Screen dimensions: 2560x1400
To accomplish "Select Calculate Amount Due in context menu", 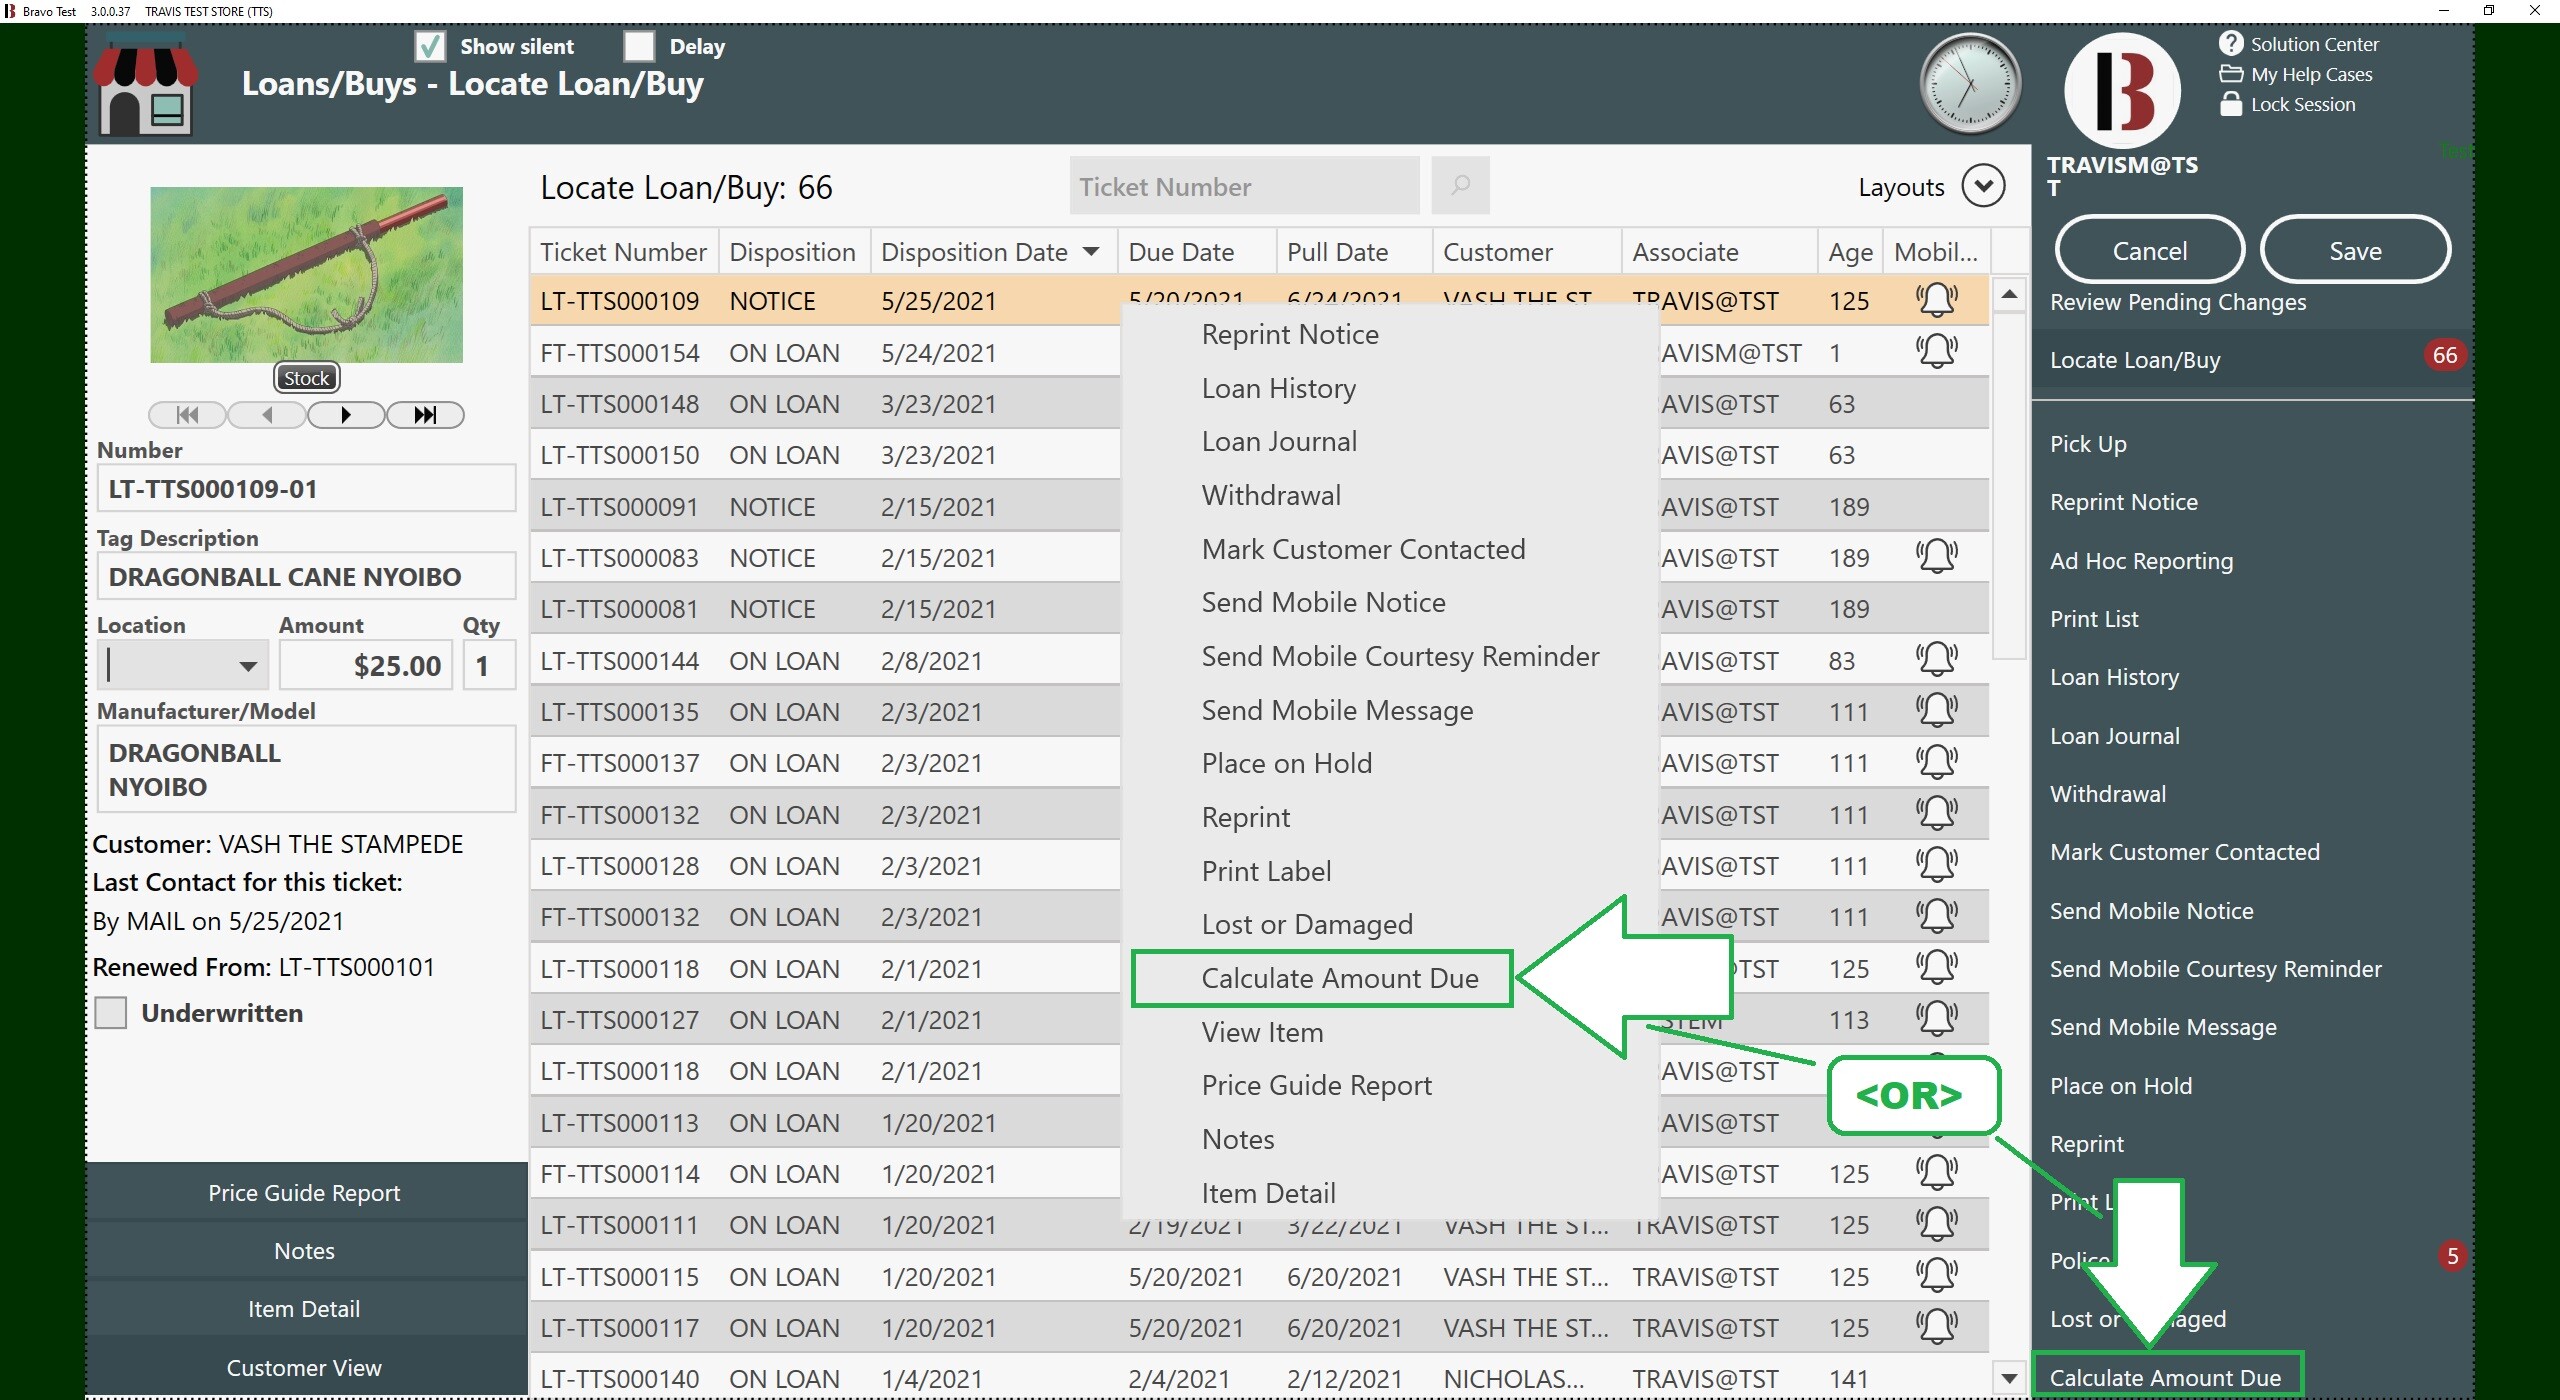I will pos(1340,978).
